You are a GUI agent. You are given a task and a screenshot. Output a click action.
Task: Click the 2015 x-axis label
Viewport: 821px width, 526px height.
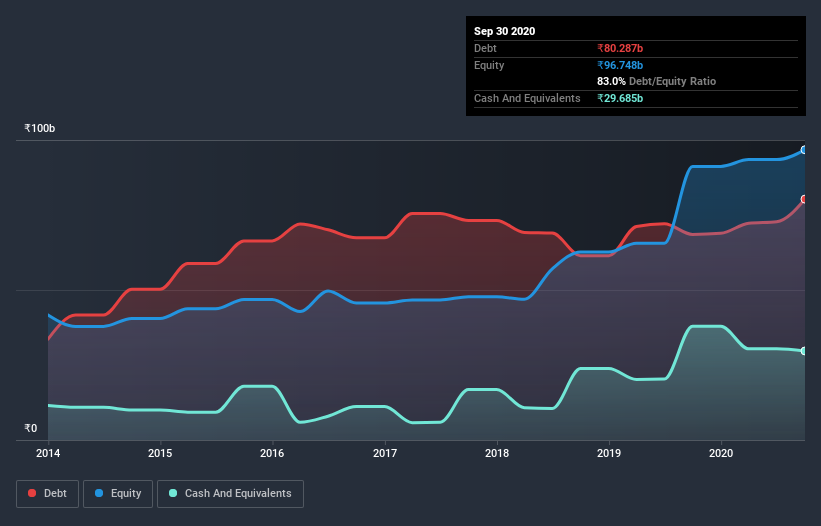[160, 453]
